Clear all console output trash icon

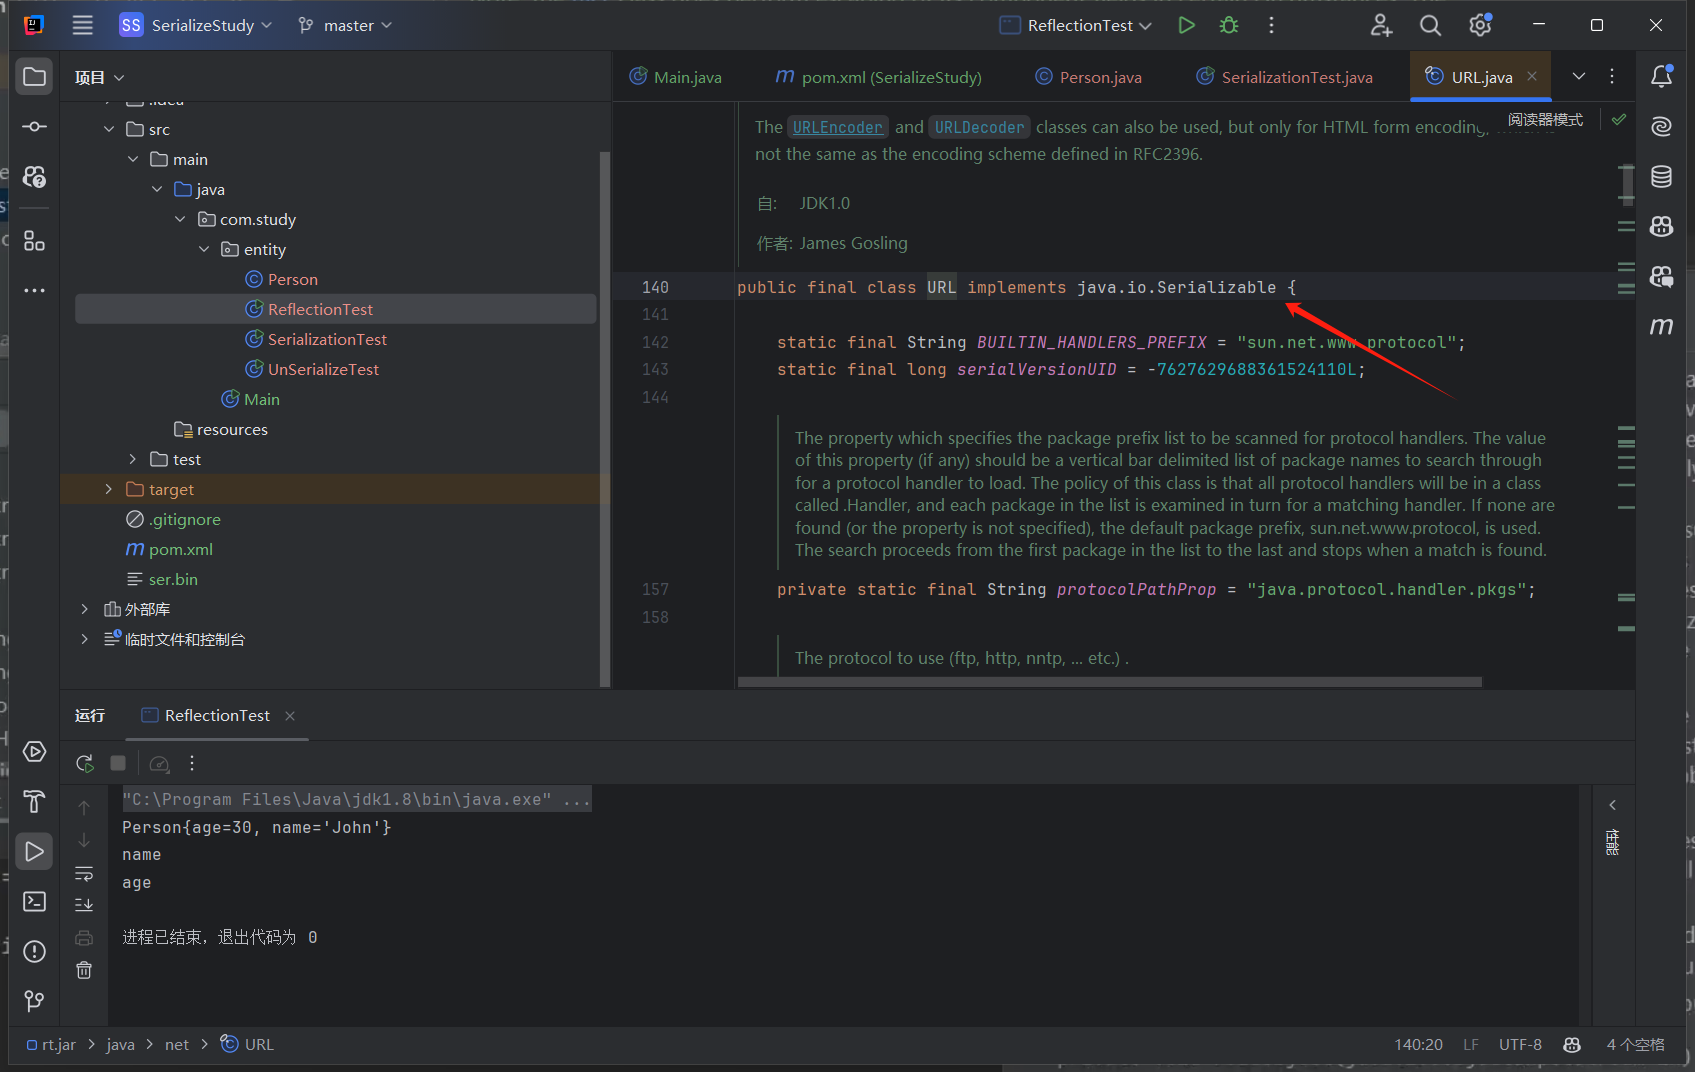(x=84, y=970)
